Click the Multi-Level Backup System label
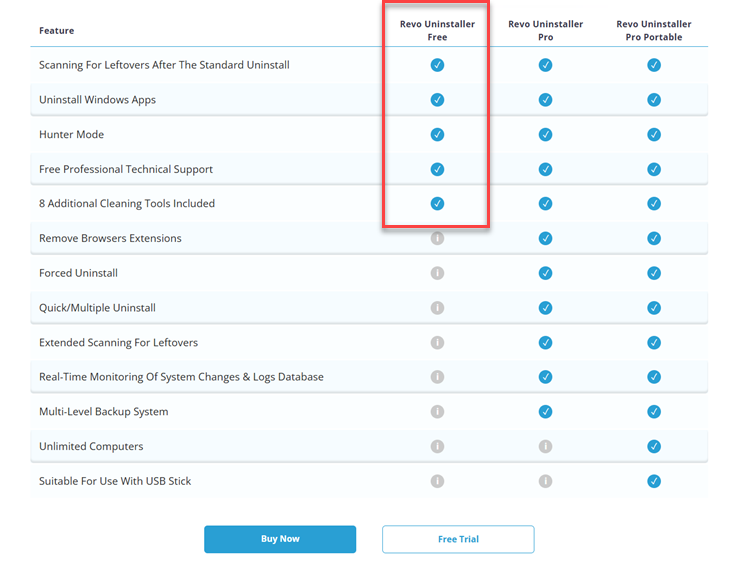Image resolution: width=750 pixels, height=569 pixels. (x=103, y=411)
